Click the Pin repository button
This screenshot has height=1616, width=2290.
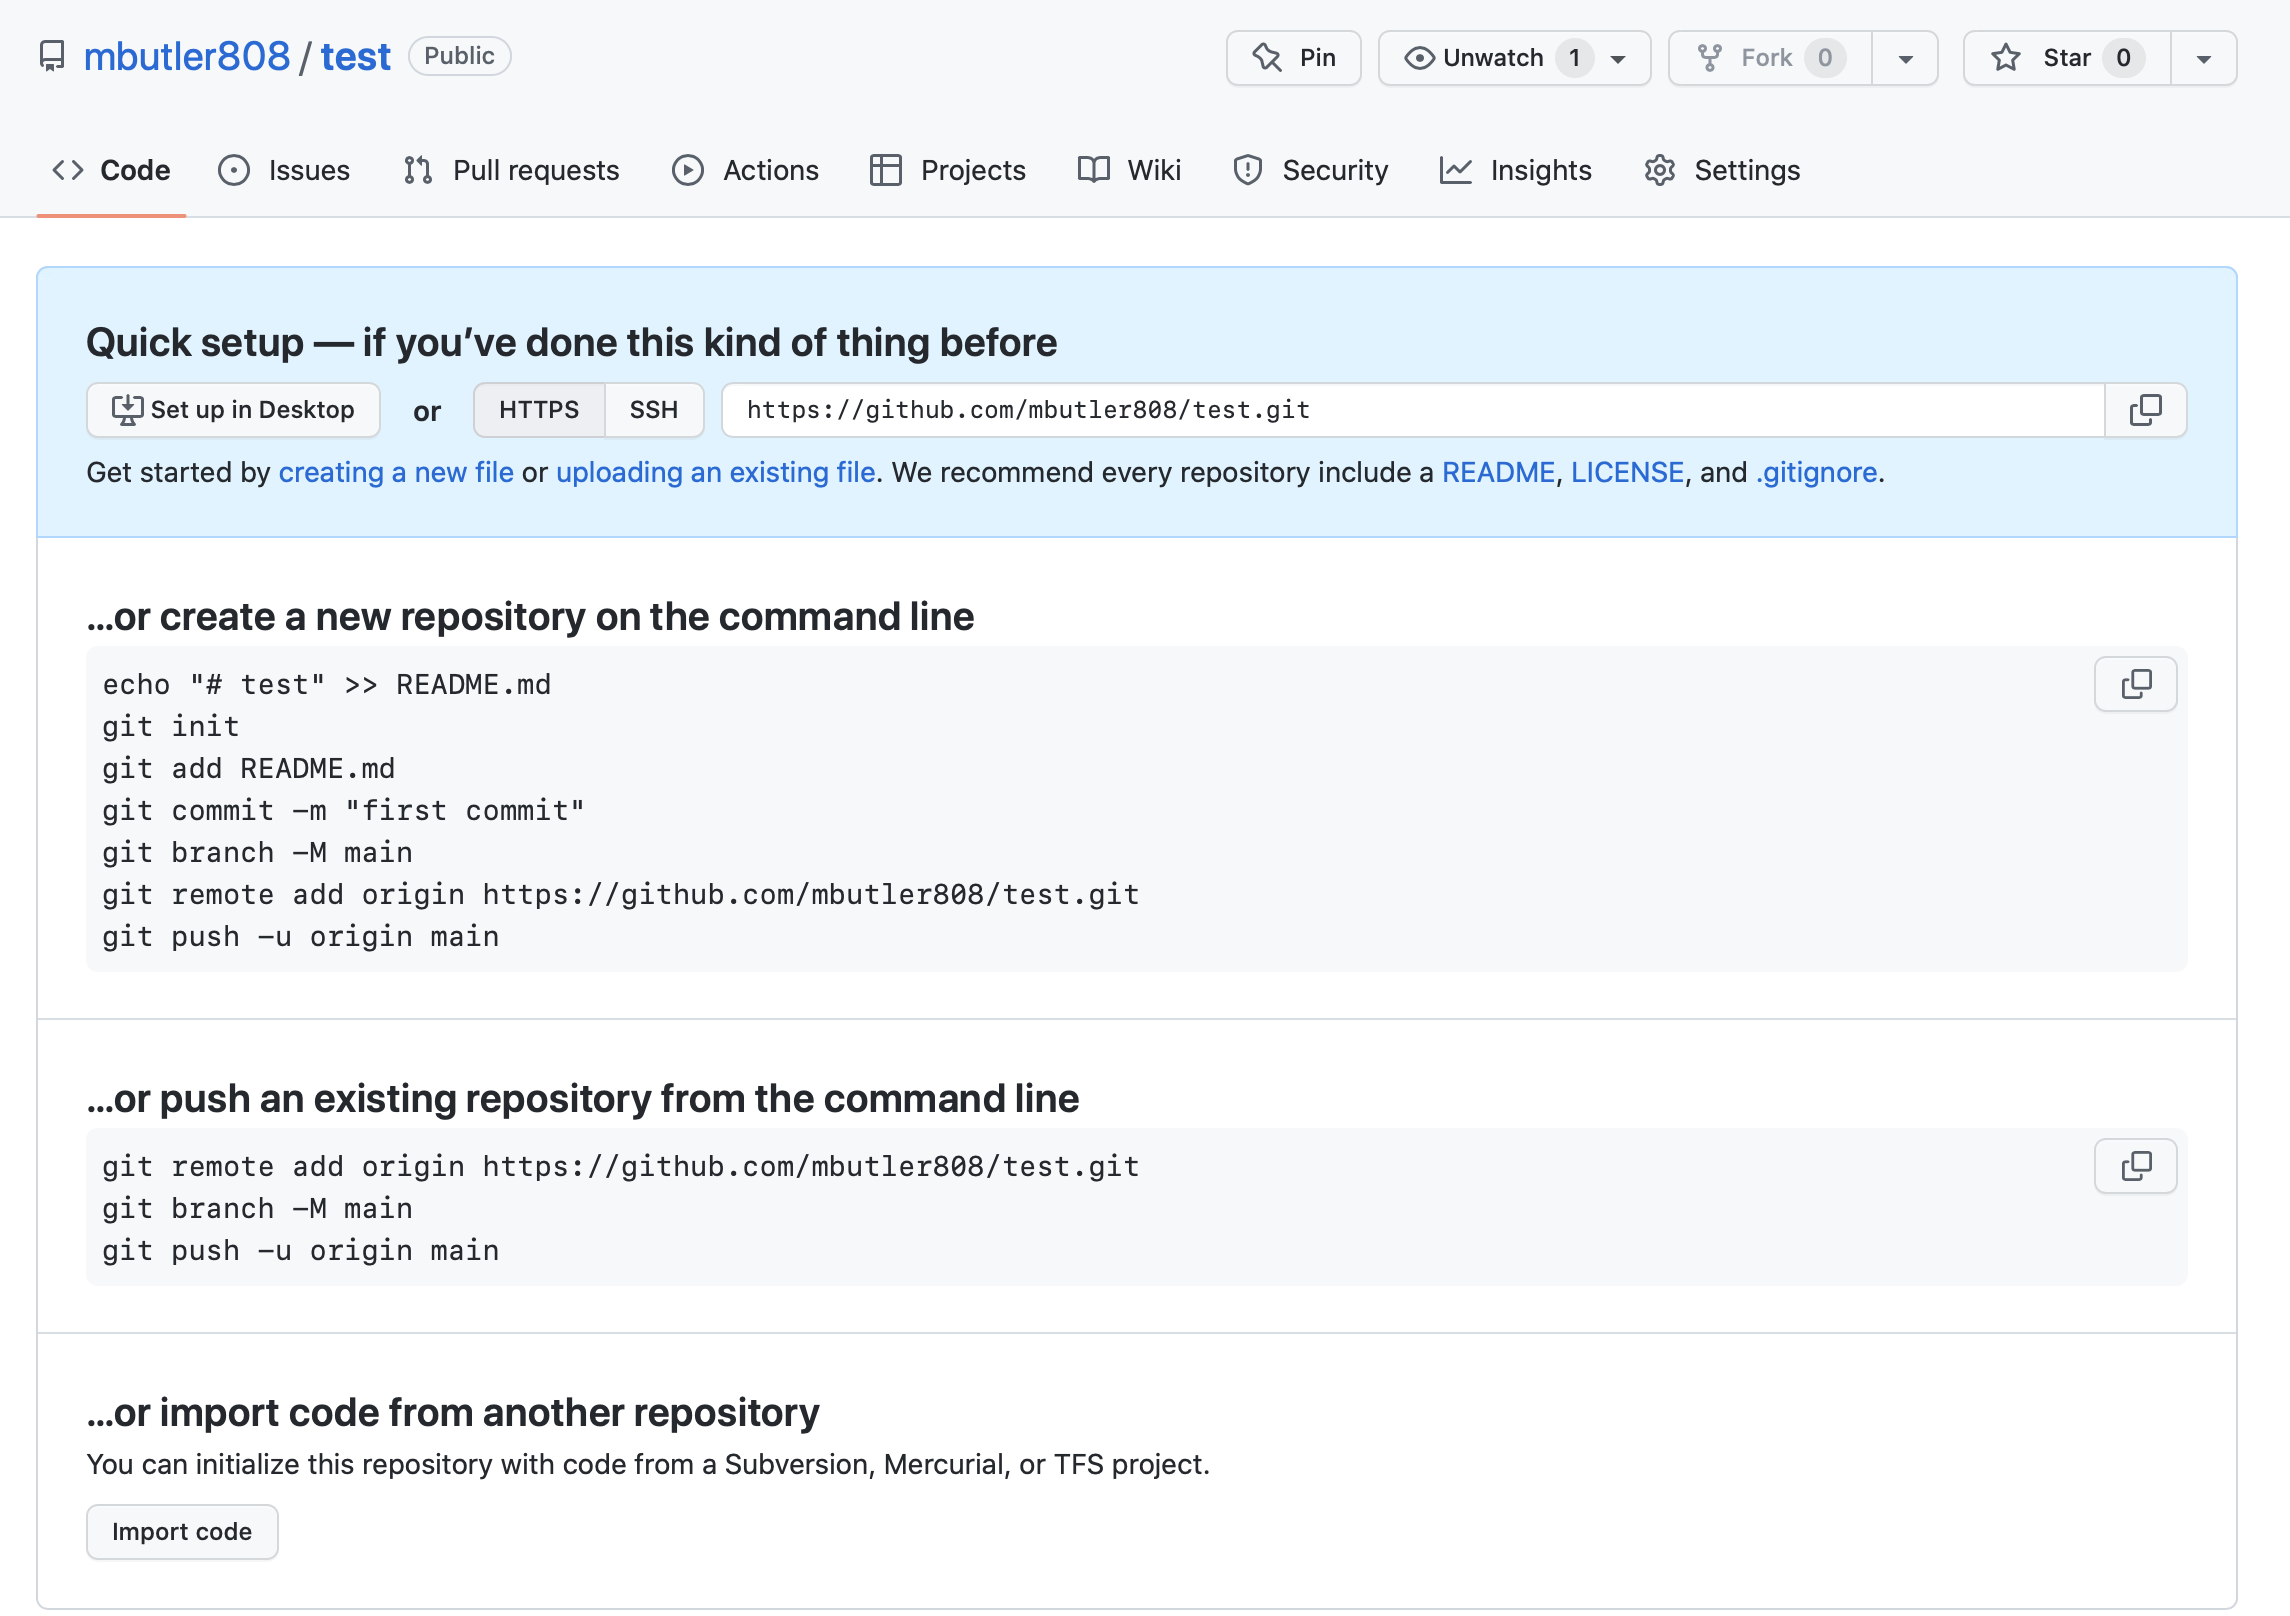tap(1293, 58)
